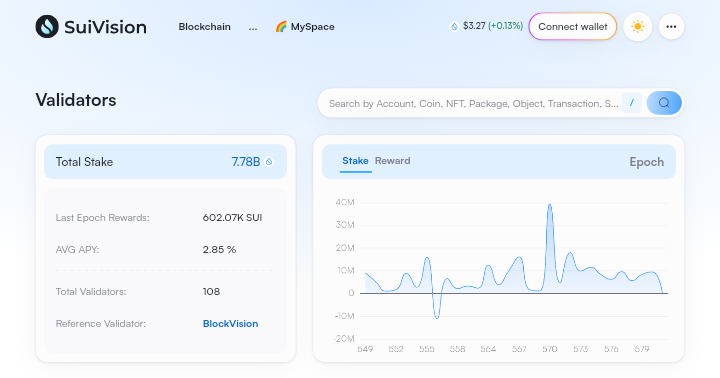Switch to the Stake chart tab
This screenshot has width=720, height=378.
[x=355, y=161]
